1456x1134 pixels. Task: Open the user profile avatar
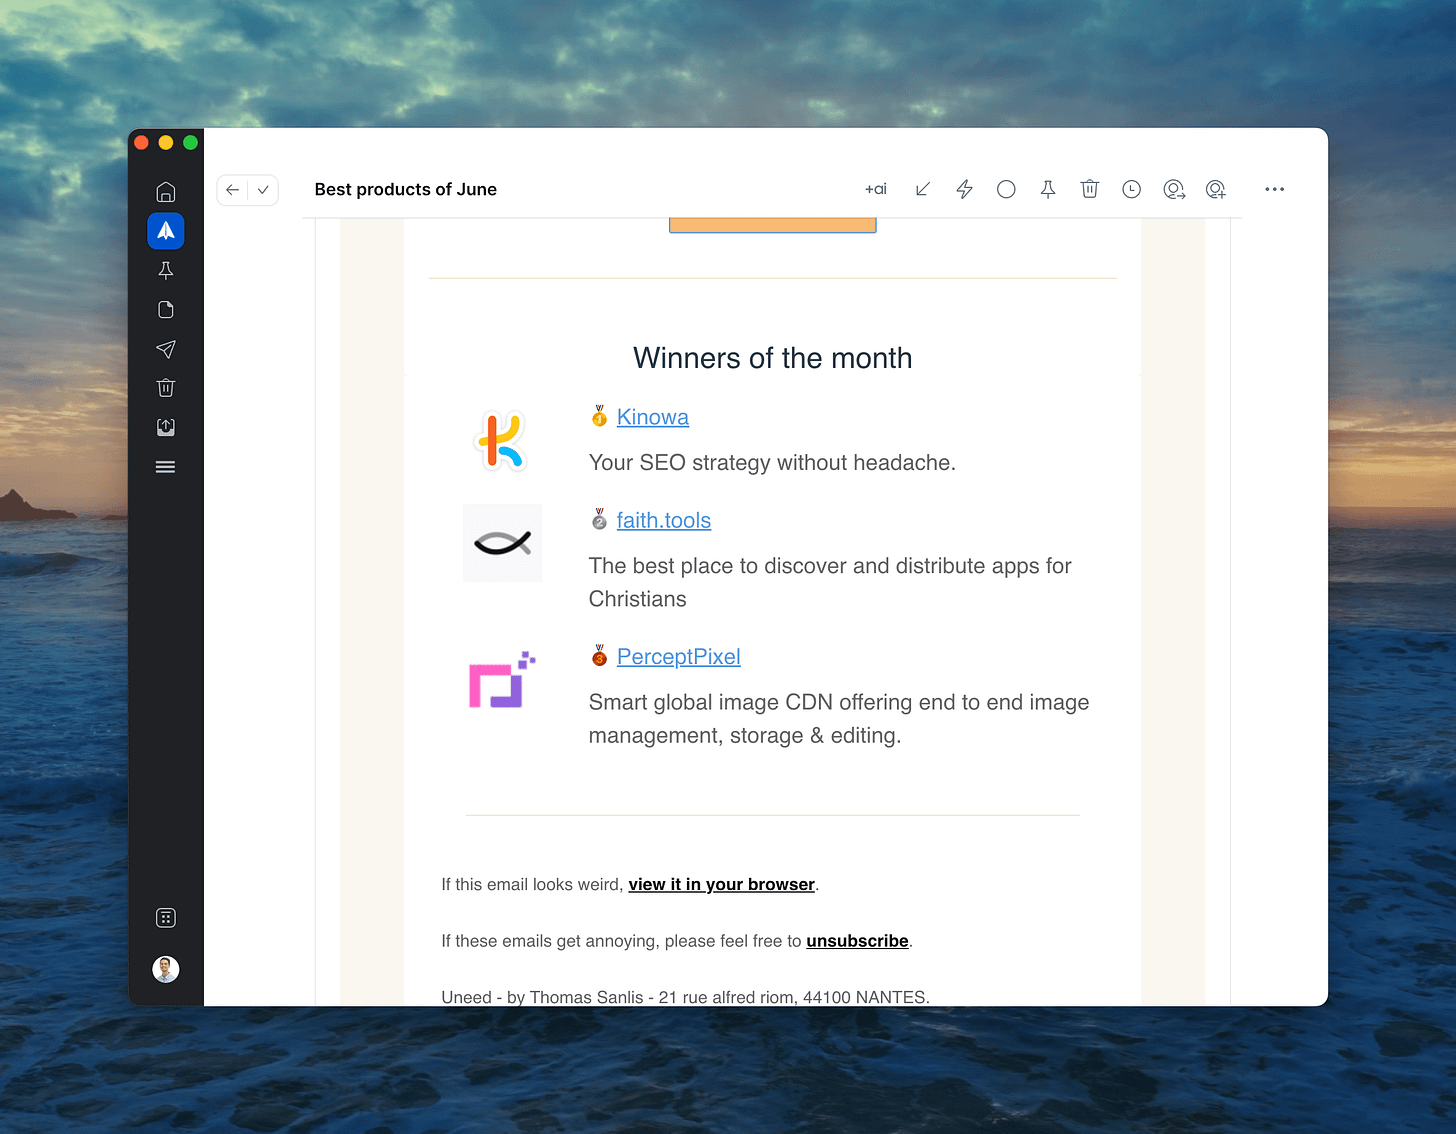pyautogui.click(x=166, y=969)
